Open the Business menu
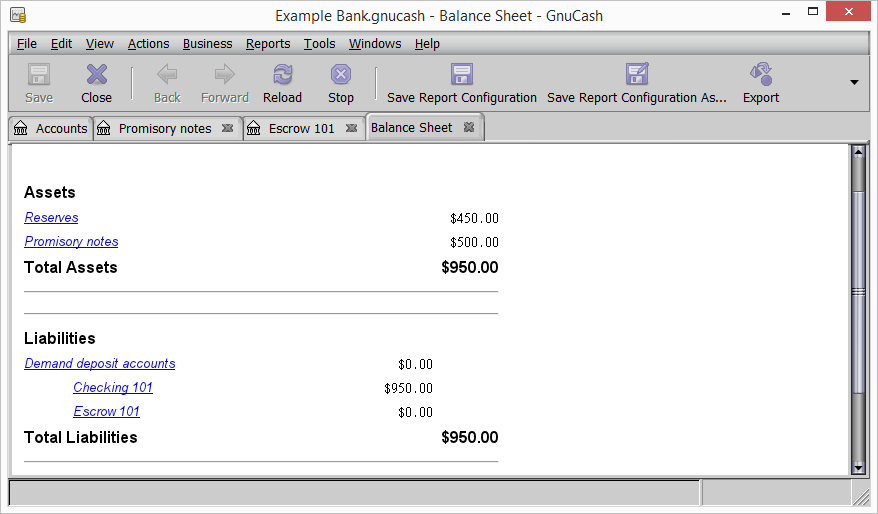This screenshot has width=878, height=514. coord(207,44)
